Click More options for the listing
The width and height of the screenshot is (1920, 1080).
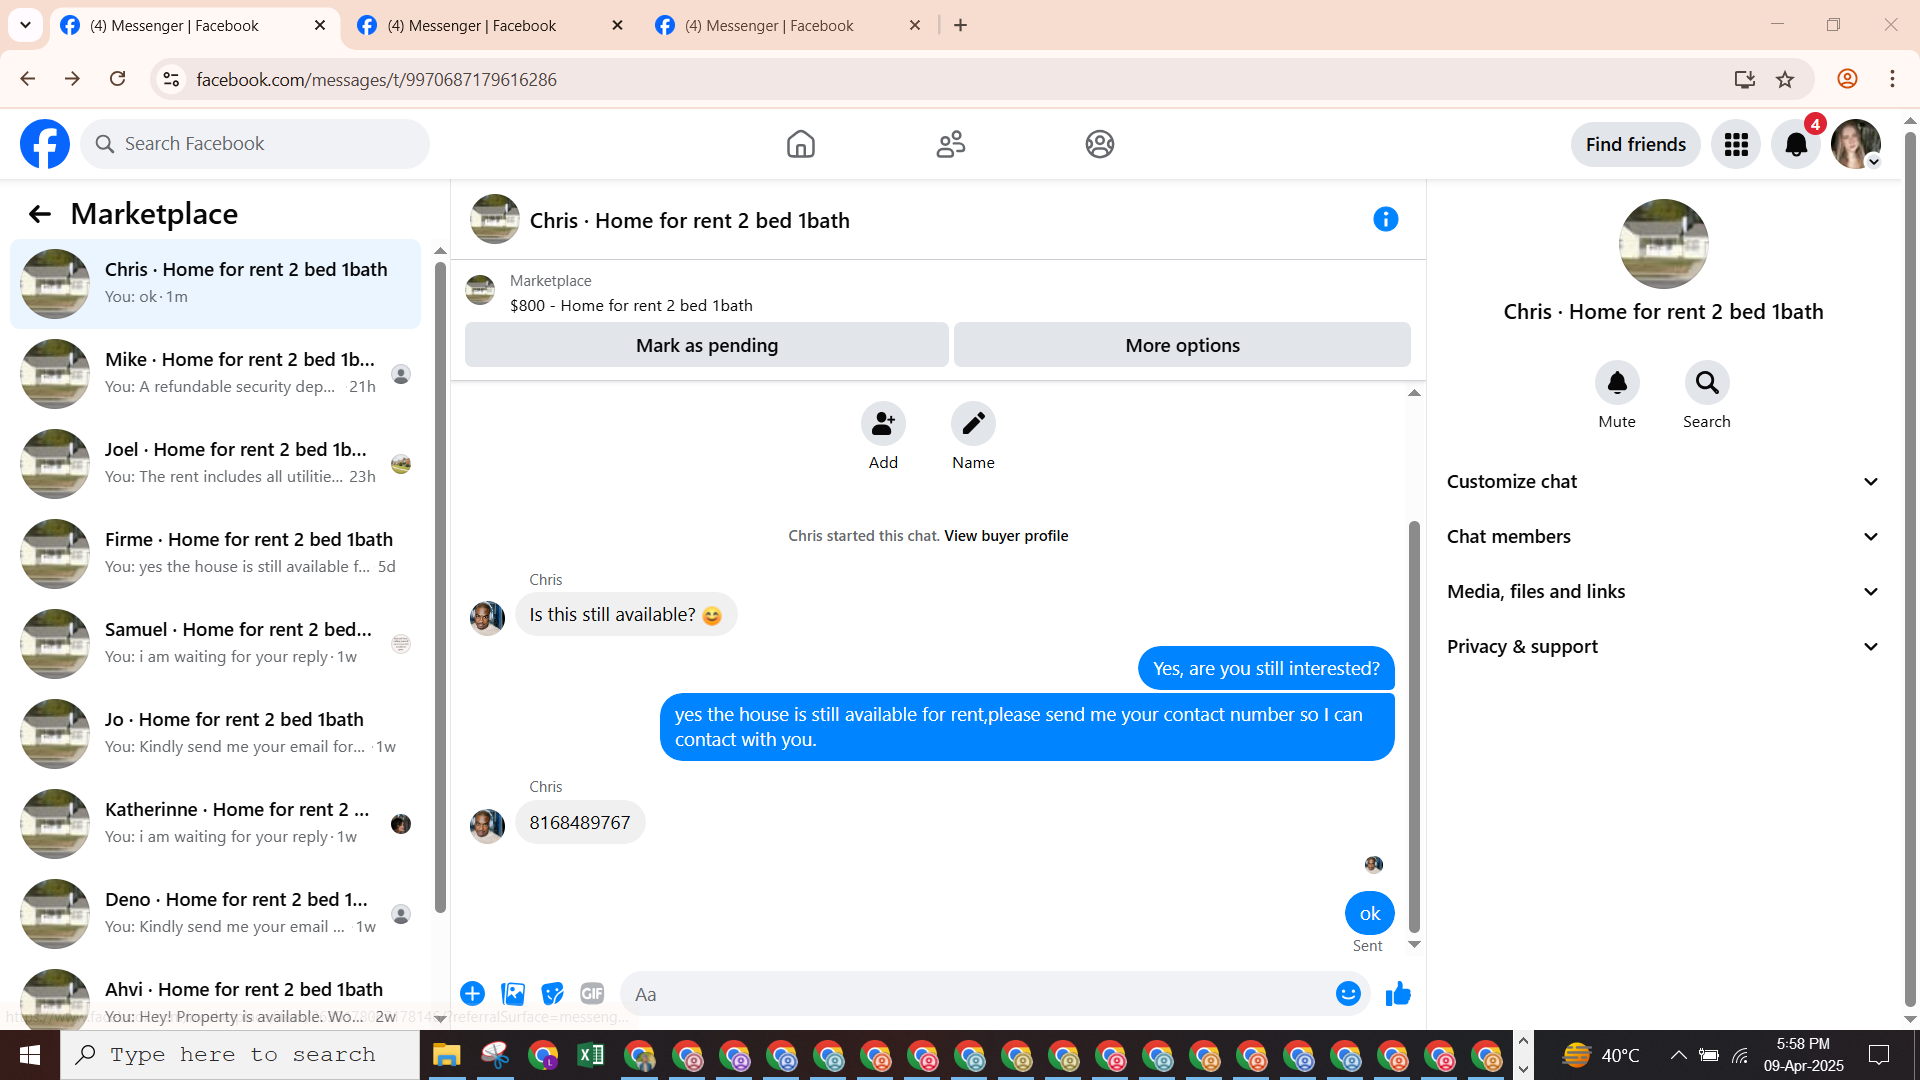coord(1182,345)
